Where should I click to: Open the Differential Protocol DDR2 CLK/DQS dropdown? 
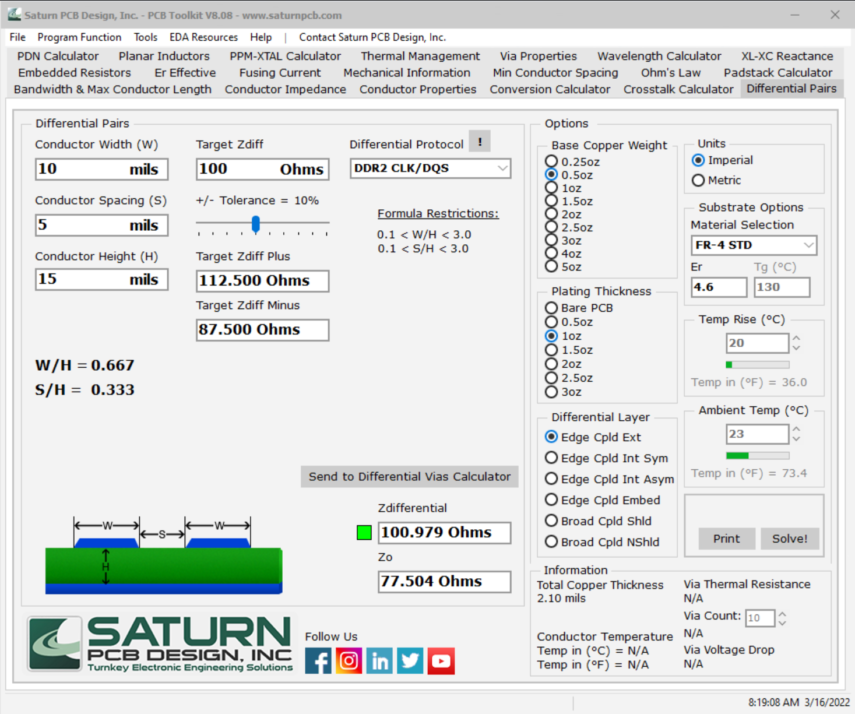tap(430, 169)
